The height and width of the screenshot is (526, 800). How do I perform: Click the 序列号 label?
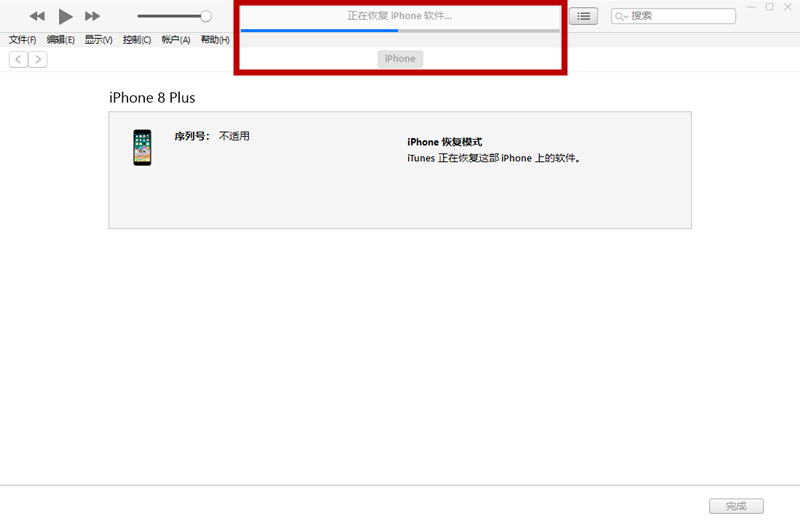[192, 136]
